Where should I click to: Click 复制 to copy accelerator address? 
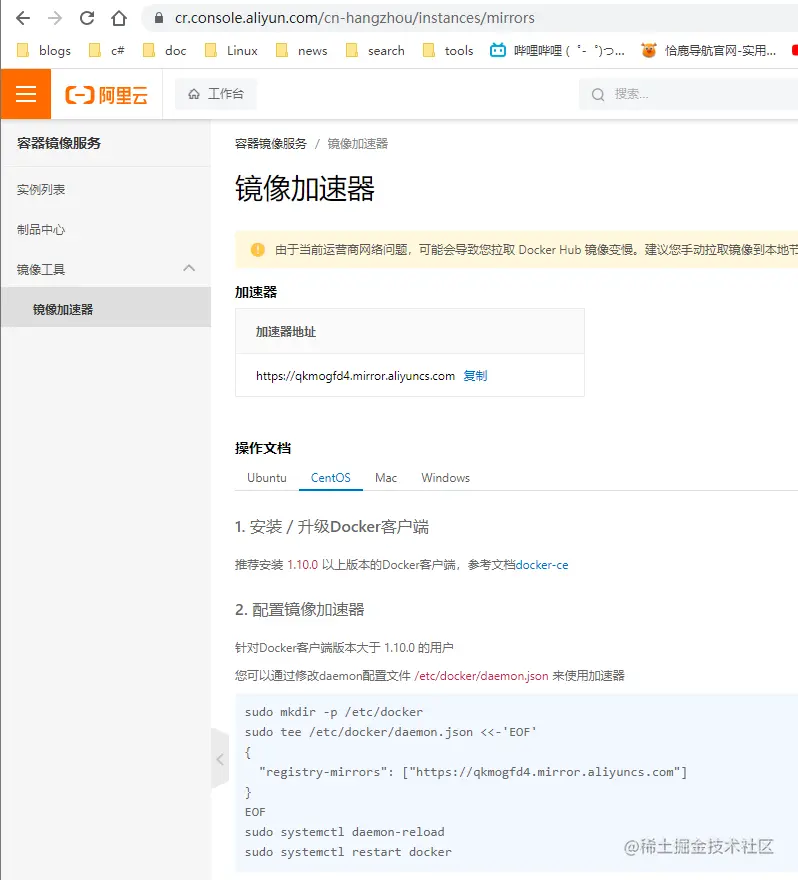(x=475, y=375)
